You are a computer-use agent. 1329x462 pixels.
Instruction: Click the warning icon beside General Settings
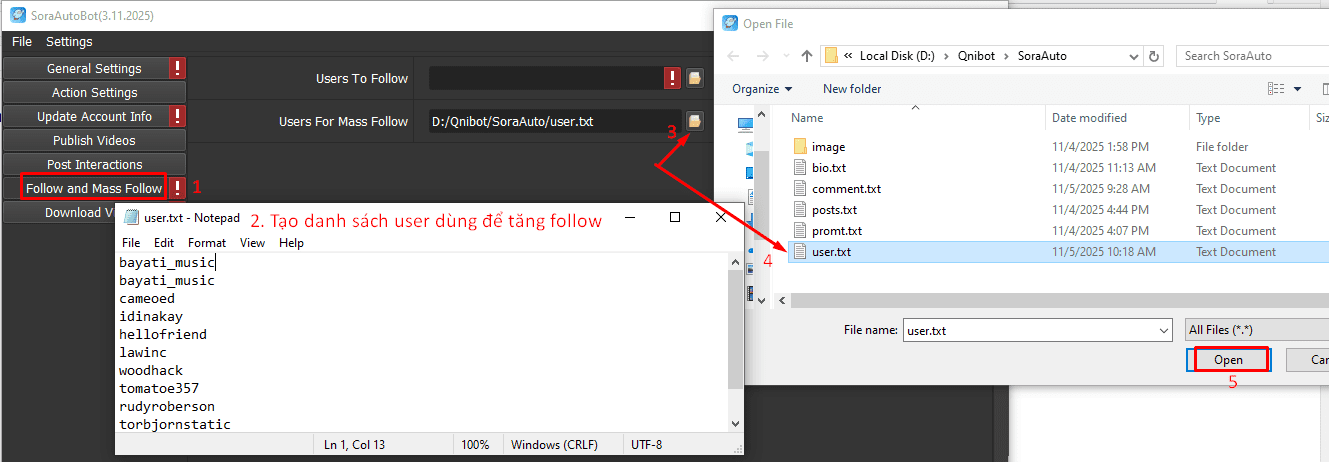tap(178, 68)
